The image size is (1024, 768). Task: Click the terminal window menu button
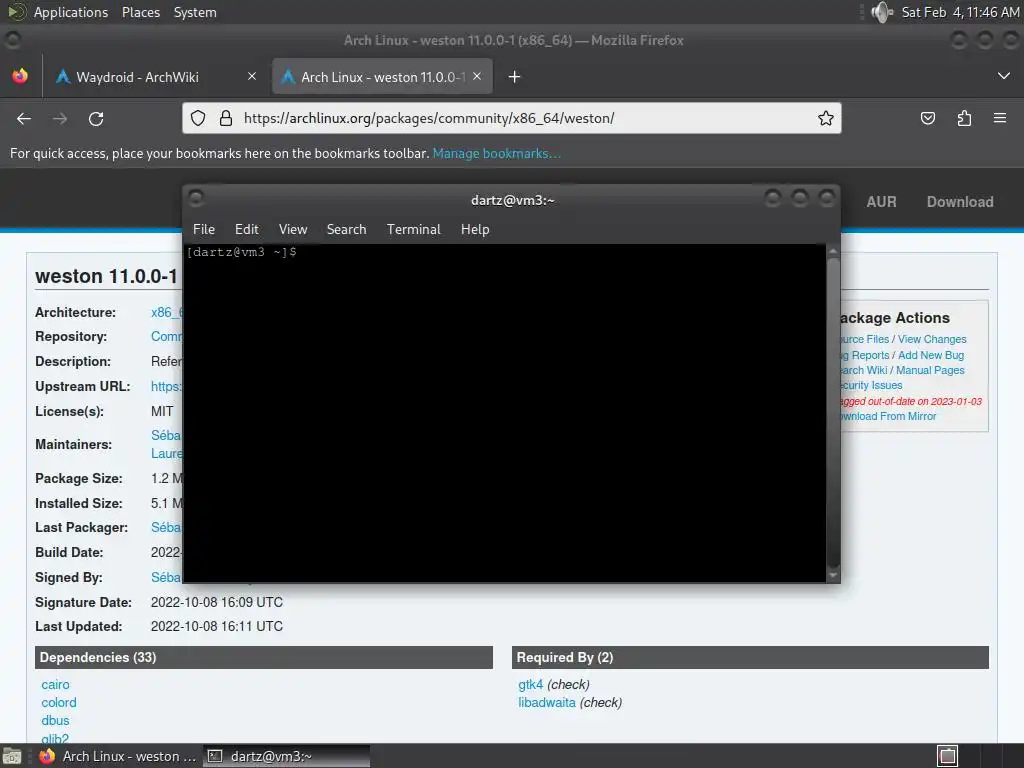click(x=196, y=197)
